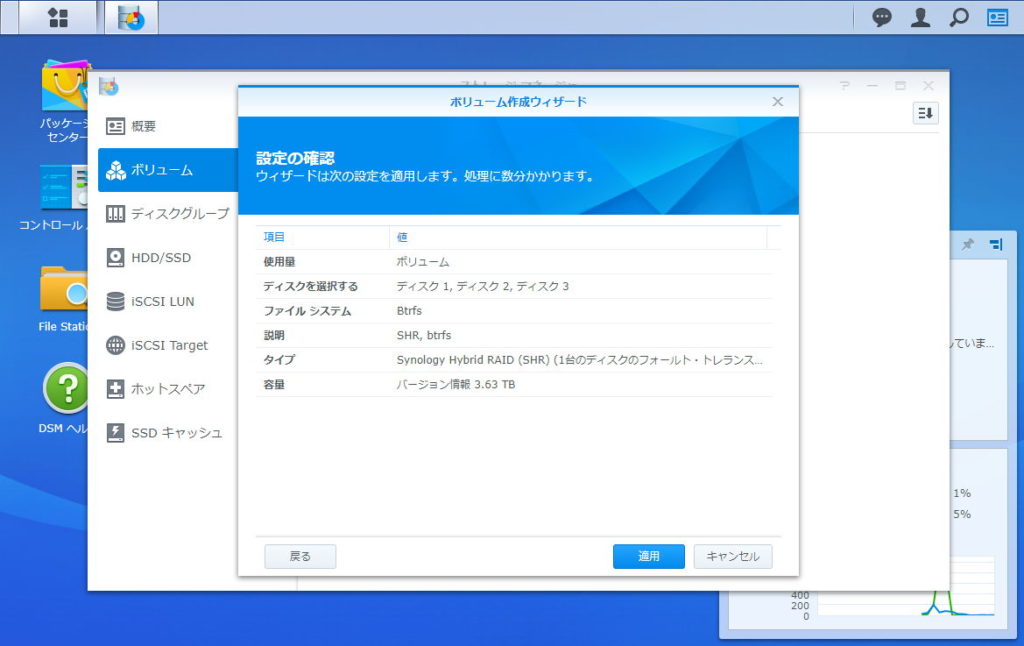This screenshot has width=1024, height=646.
Task: Click the widget panel dock icon
Action: (996, 244)
